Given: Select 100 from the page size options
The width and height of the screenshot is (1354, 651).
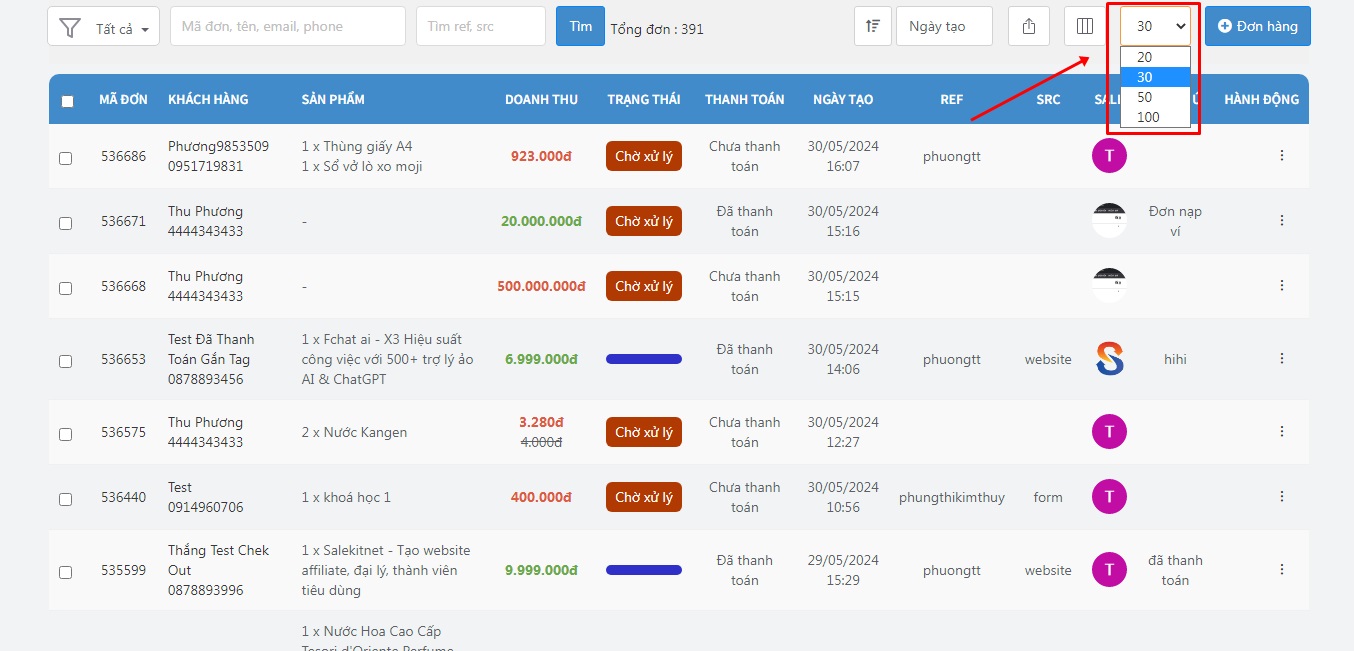Looking at the screenshot, I should click(1148, 117).
